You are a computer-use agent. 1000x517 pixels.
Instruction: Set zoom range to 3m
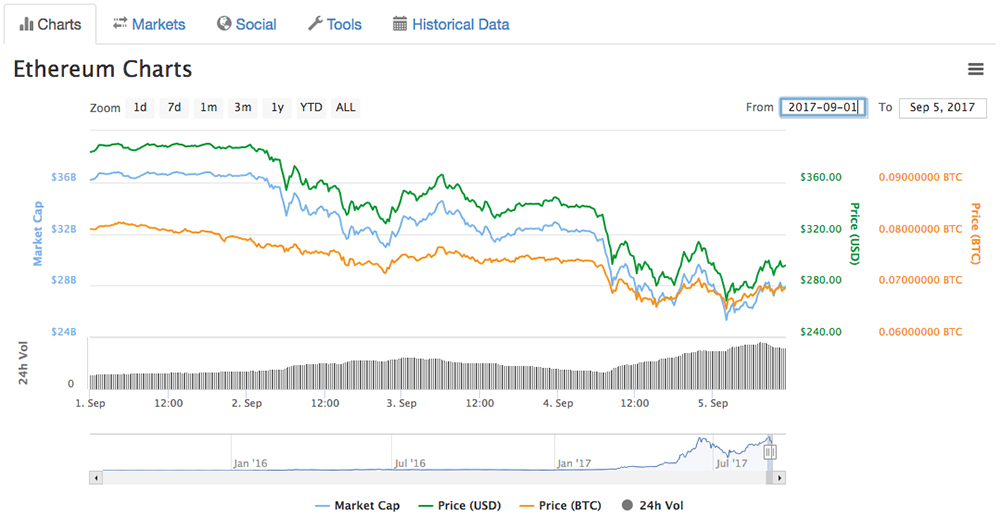point(242,107)
